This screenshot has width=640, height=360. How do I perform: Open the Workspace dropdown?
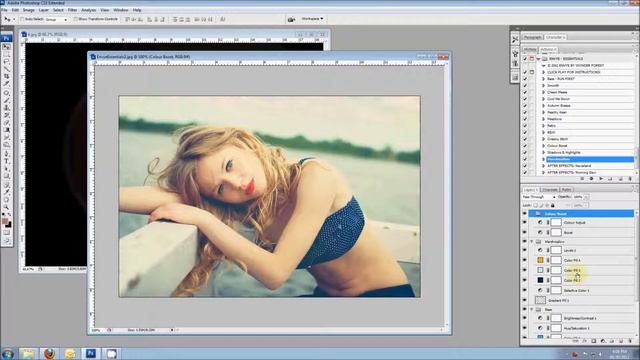click(x=312, y=19)
